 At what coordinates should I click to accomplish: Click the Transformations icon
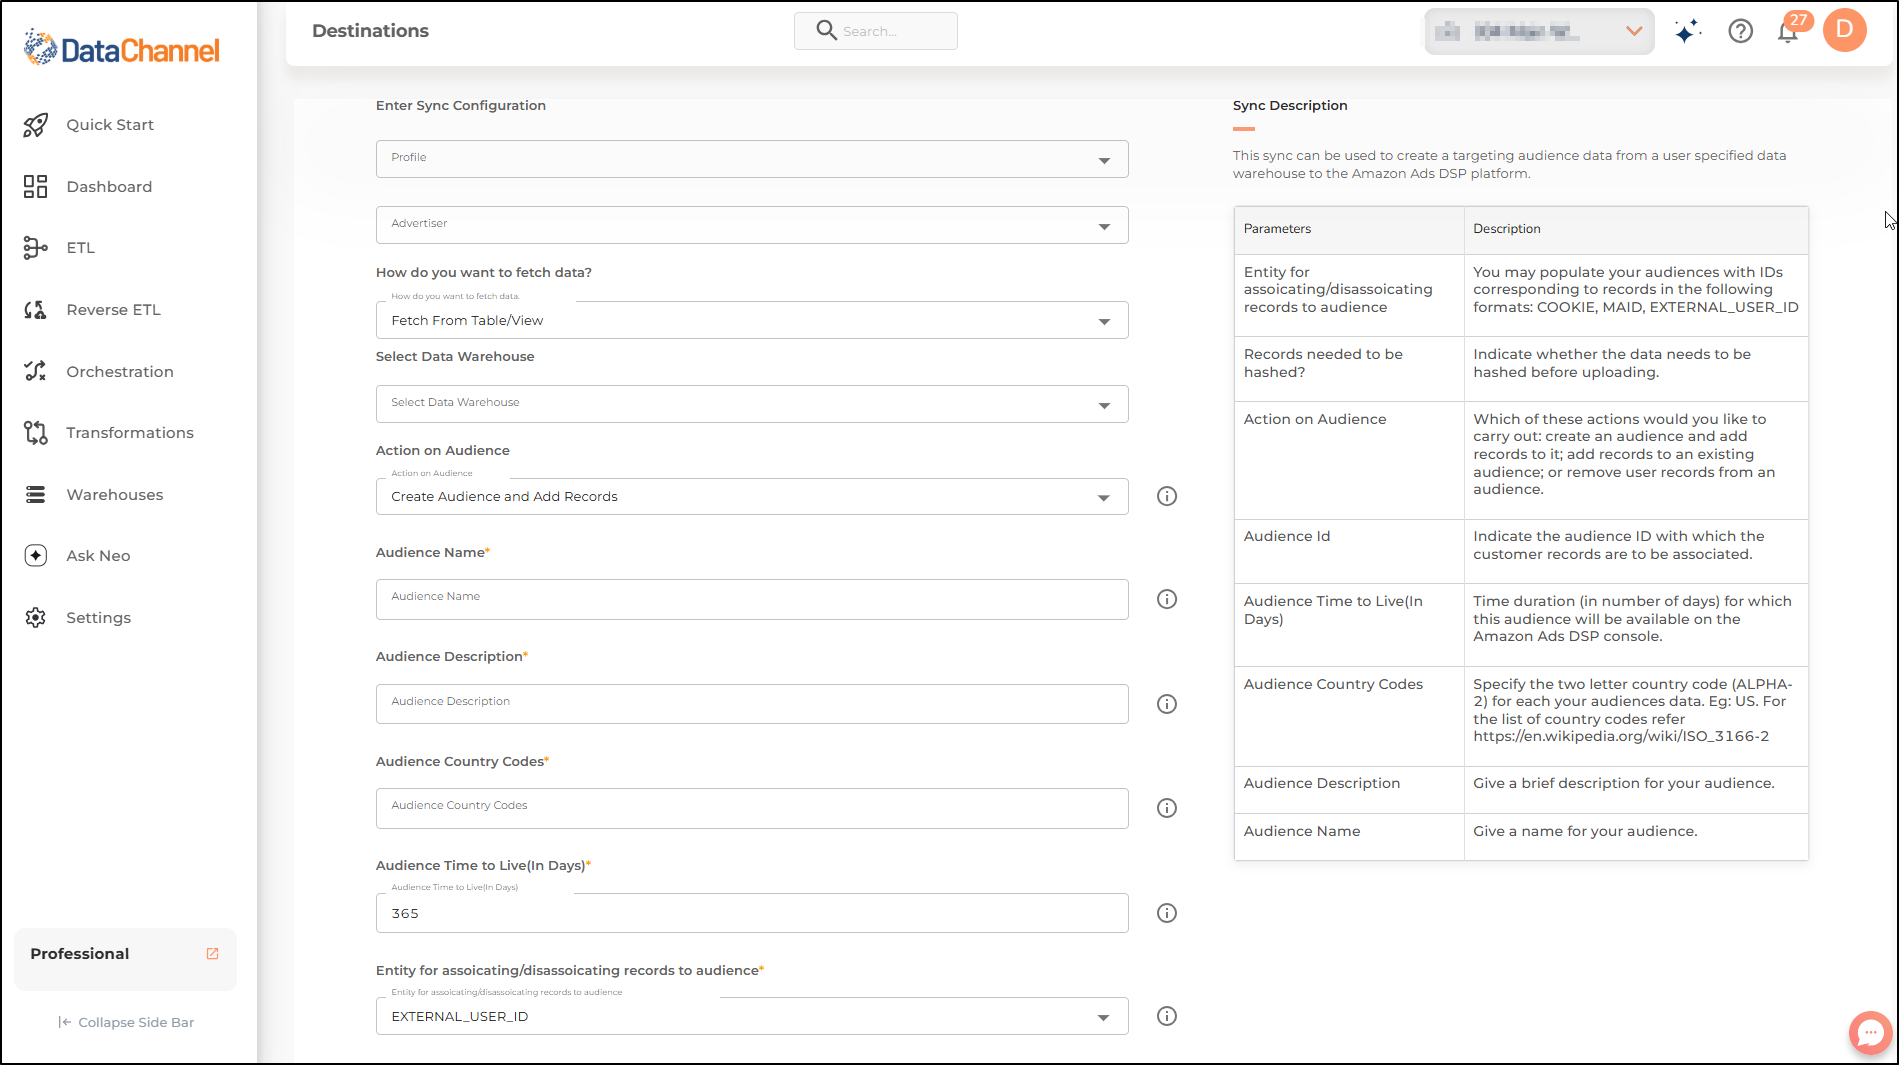tap(36, 433)
